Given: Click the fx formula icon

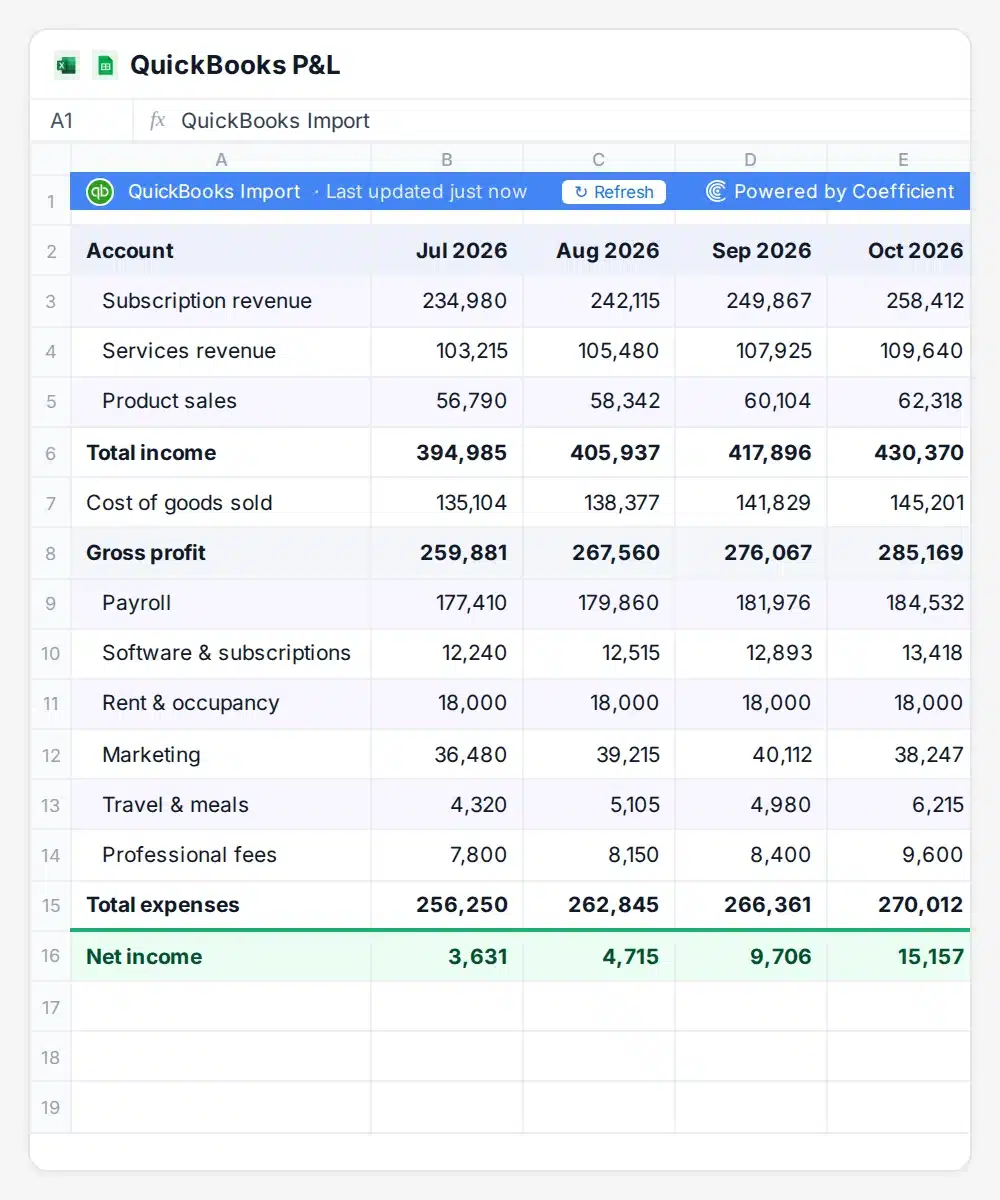Looking at the screenshot, I should (x=157, y=121).
